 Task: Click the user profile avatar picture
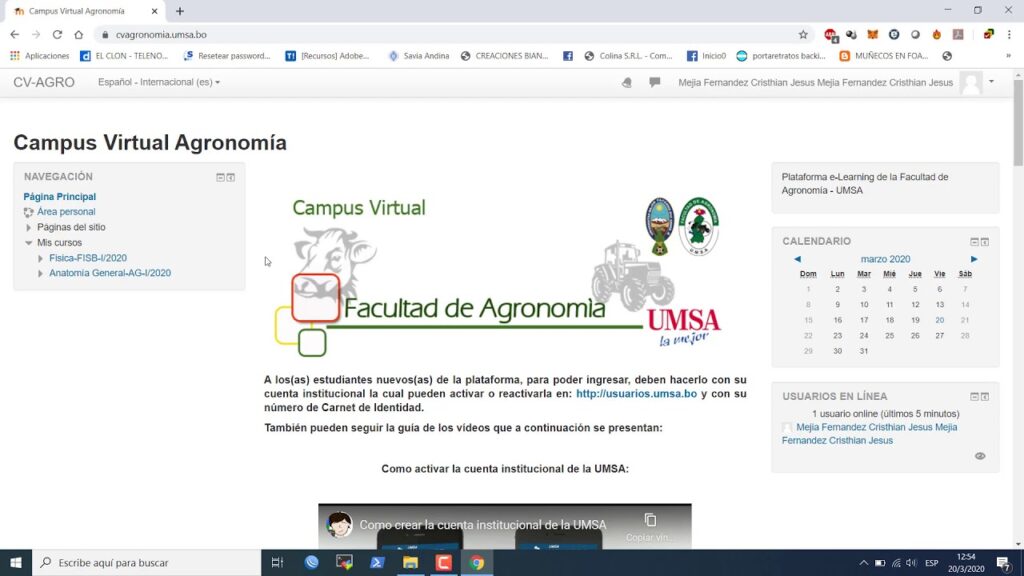(971, 83)
